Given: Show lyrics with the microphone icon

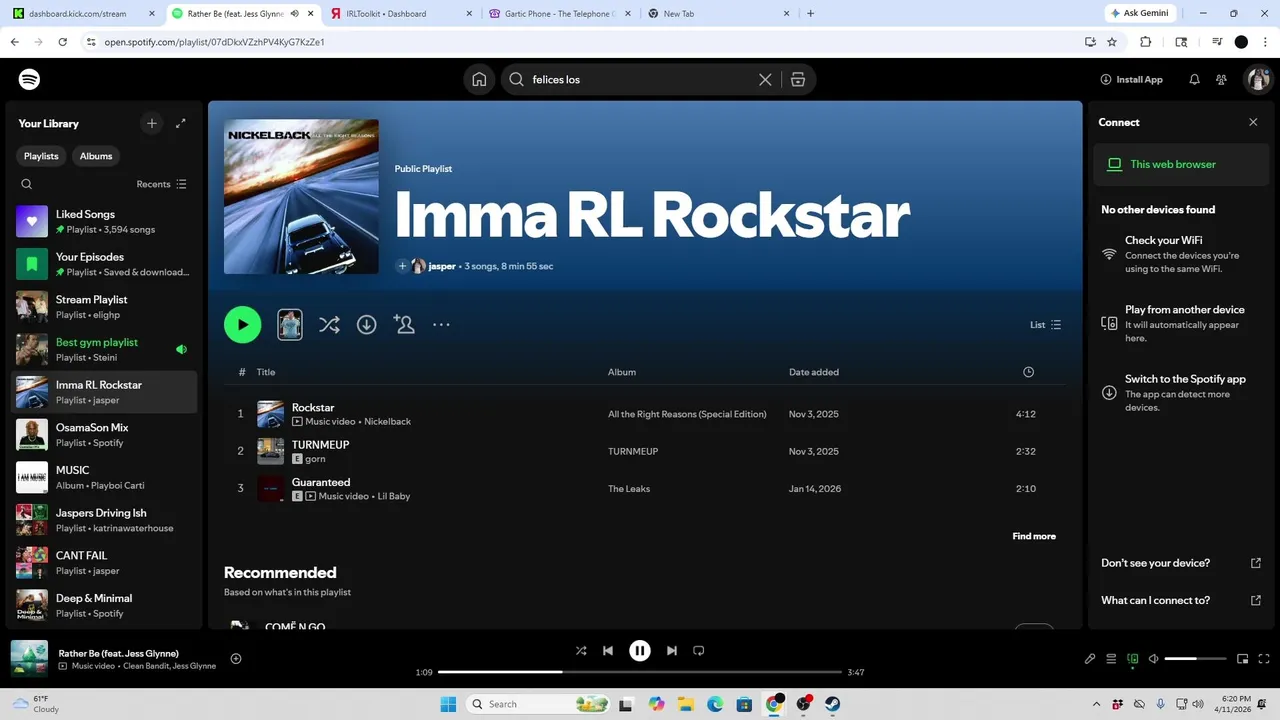Looking at the screenshot, I should click(x=1090, y=659).
